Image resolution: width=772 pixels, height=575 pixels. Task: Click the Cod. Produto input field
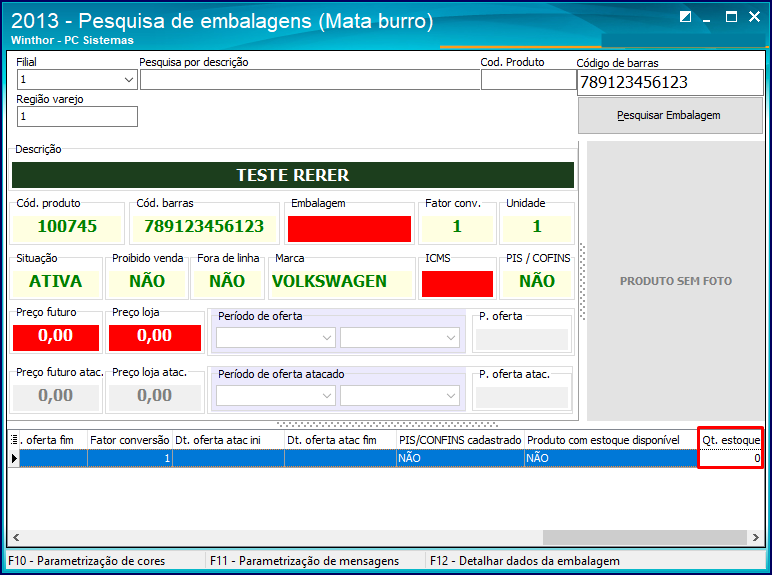click(x=528, y=80)
